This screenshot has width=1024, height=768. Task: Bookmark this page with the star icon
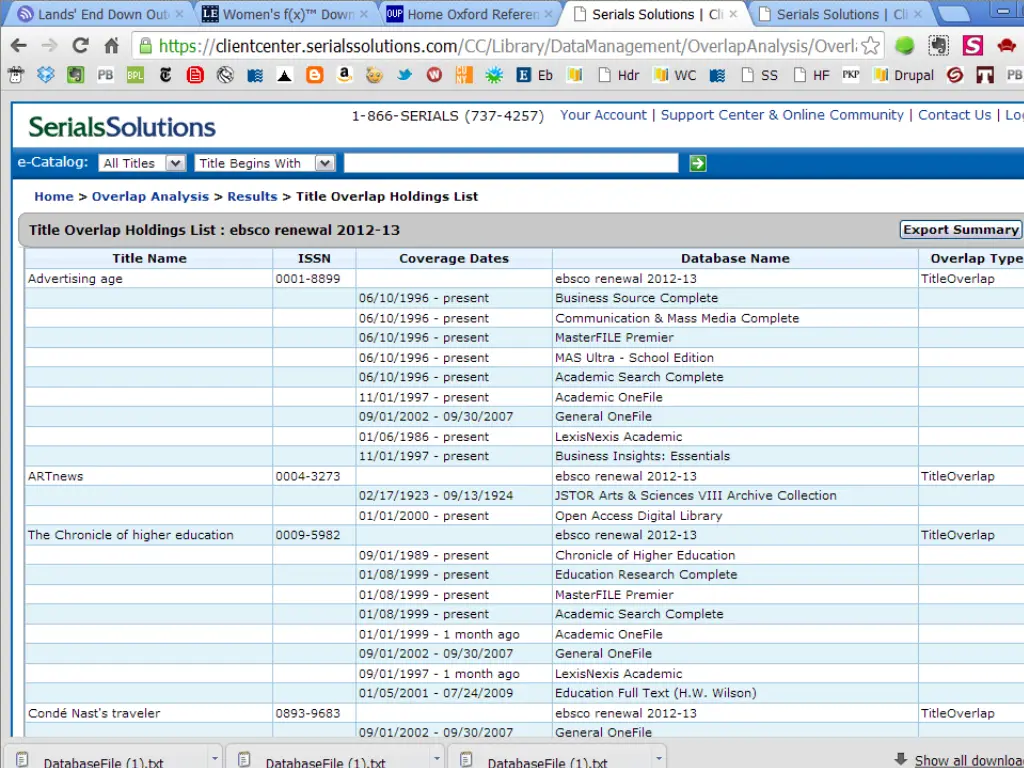pyautogui.click(x=870, y=46)
